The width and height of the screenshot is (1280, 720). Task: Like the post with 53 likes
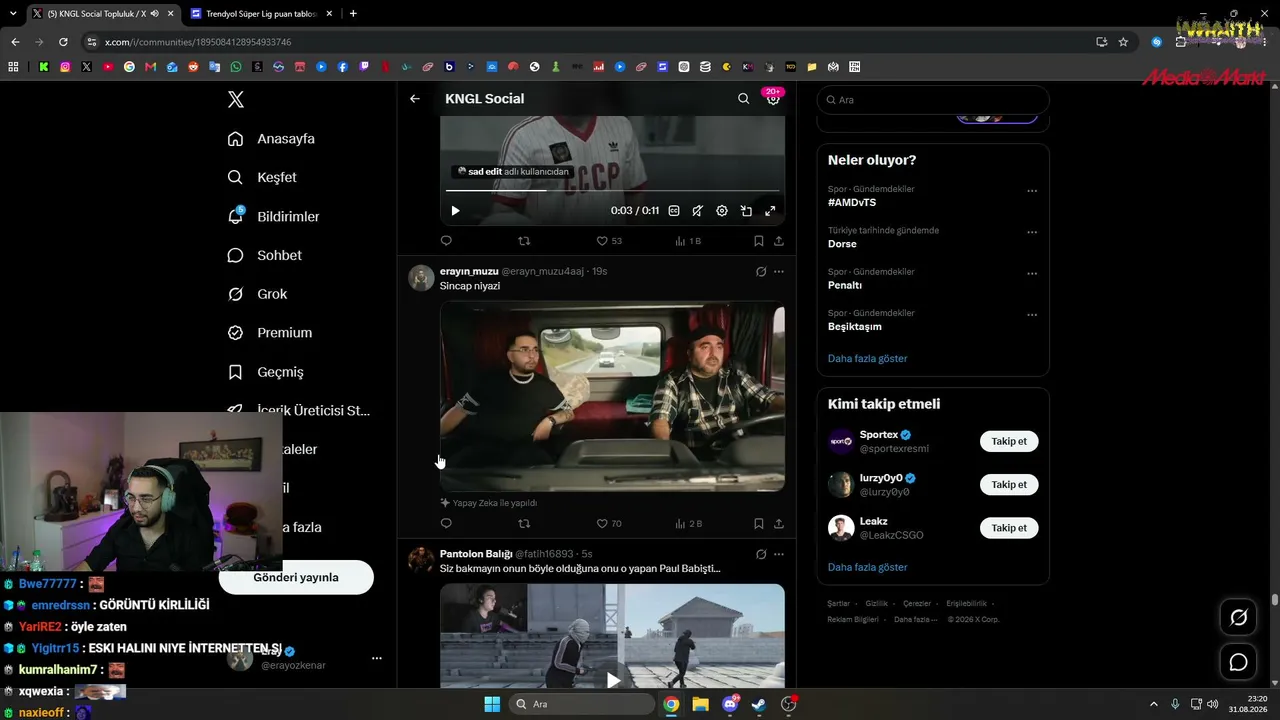point(609,241)
